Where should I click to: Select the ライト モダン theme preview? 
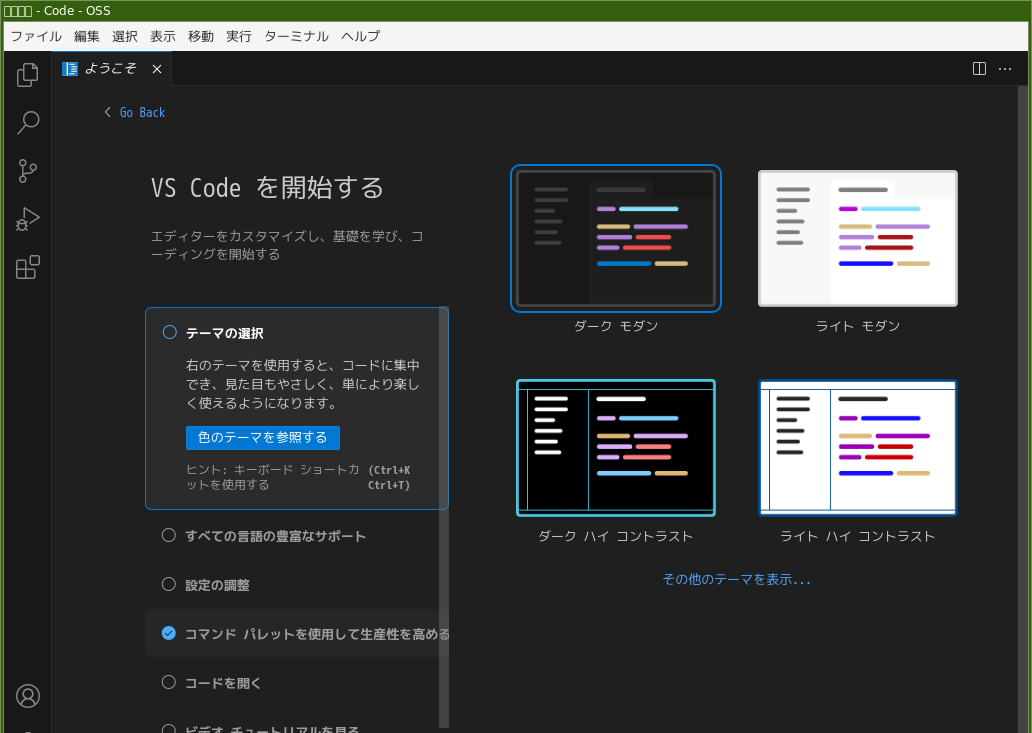857,238
